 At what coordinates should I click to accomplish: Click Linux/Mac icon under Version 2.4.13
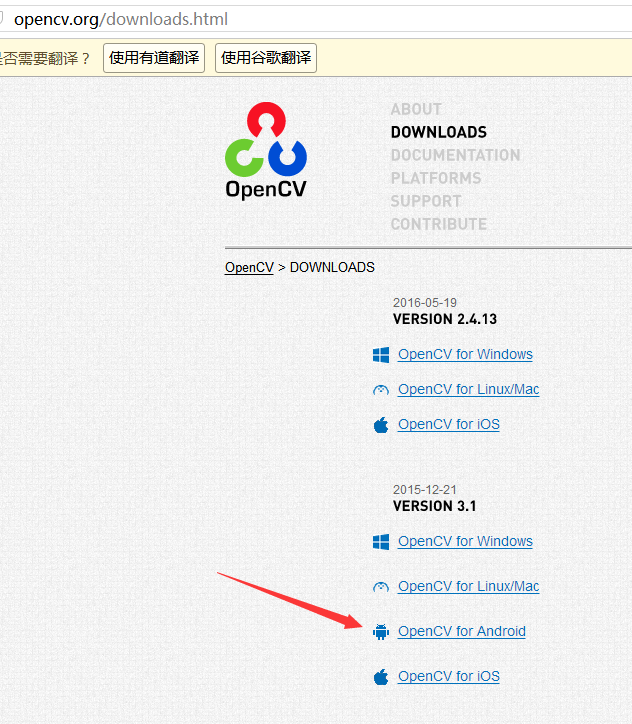coord(381,390)
